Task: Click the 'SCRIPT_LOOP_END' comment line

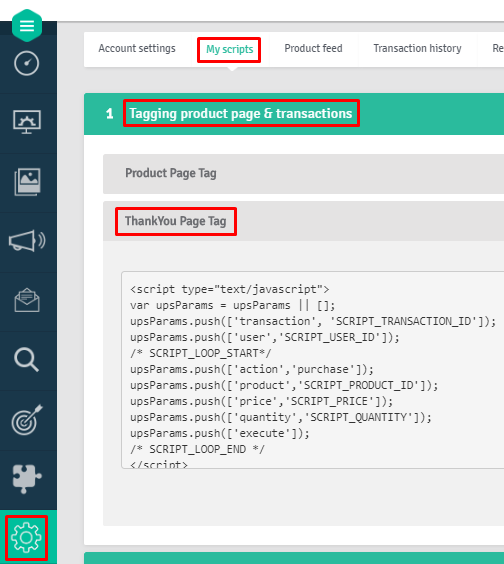Action: 197,449
